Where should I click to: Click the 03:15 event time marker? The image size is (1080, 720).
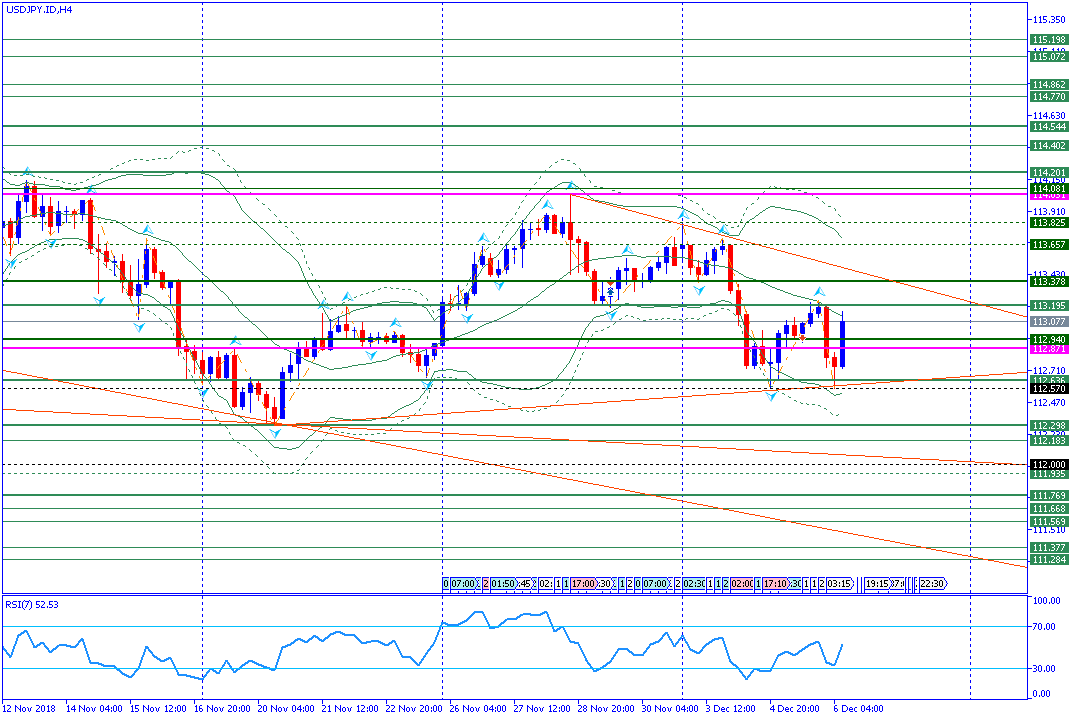[x=839, y=584]
